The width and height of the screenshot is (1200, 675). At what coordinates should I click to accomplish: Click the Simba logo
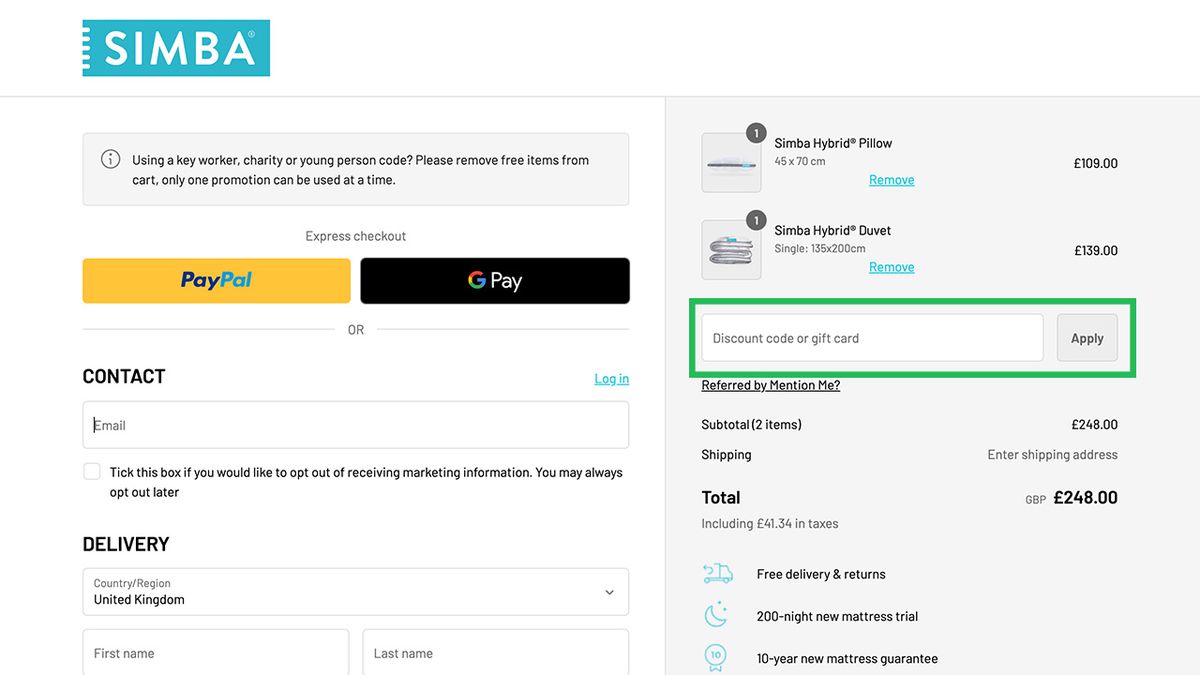pos(176,48)
